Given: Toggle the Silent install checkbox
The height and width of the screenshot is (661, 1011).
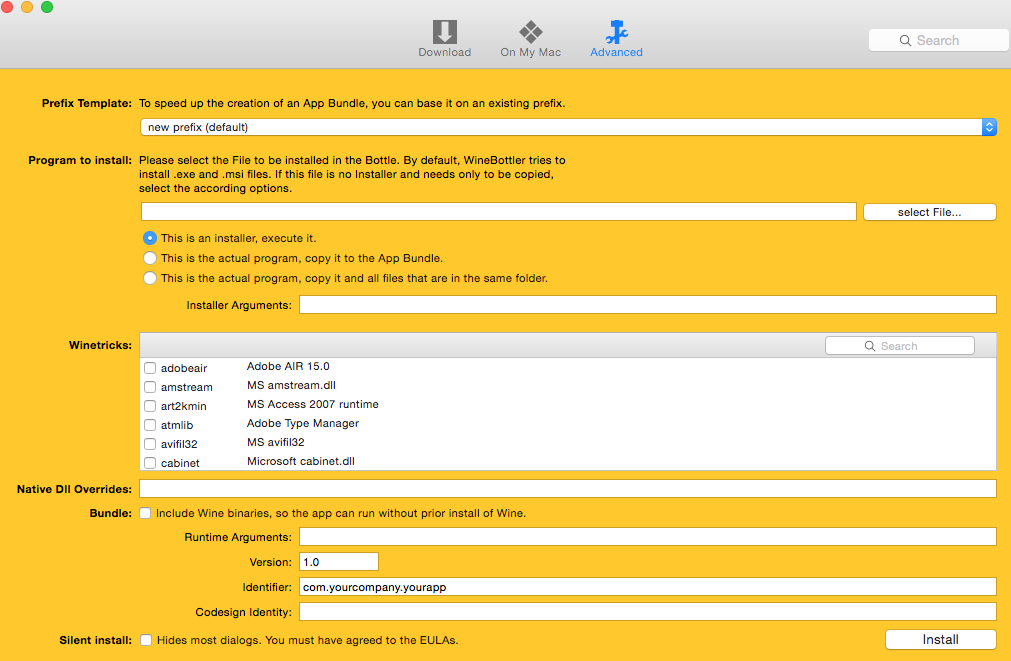Looking at the screenshot, I should (146, 640).
